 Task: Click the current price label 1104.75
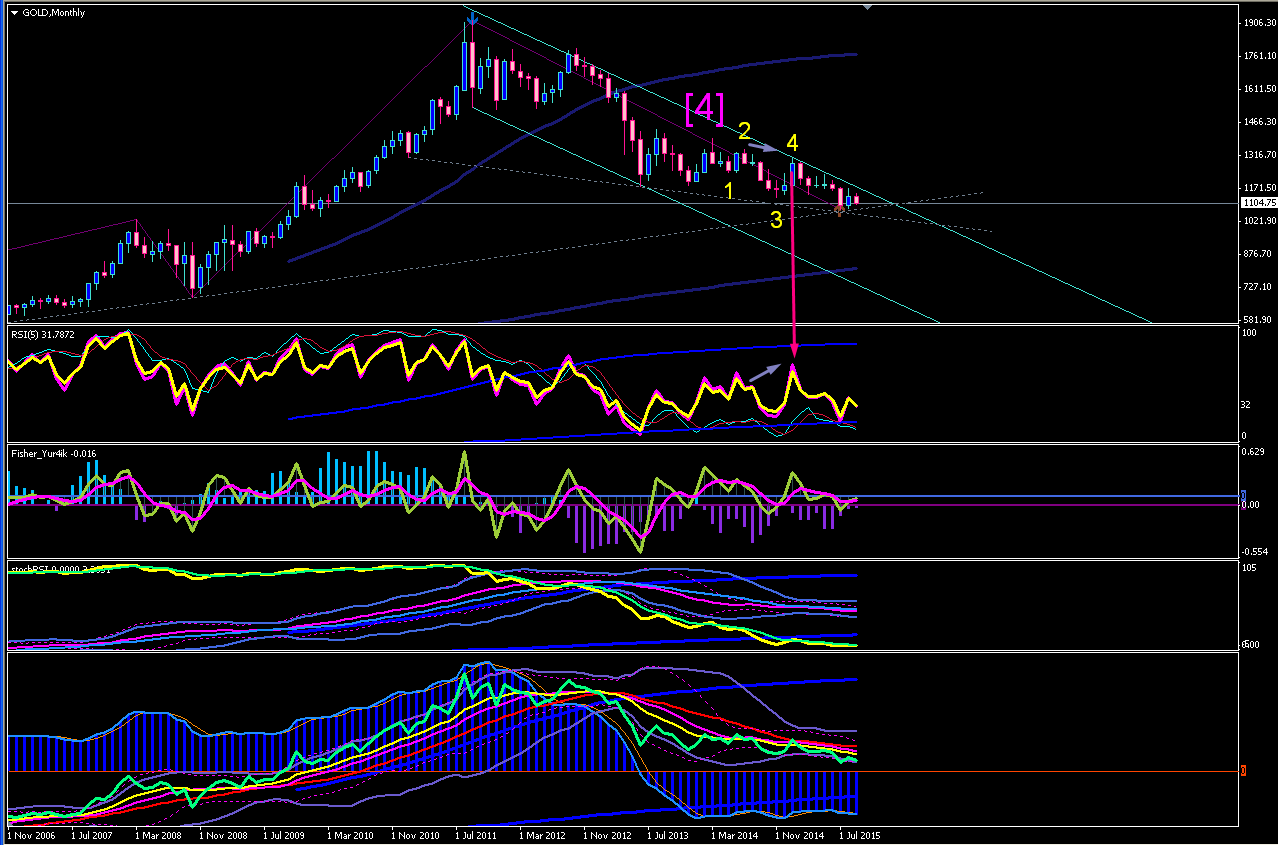click(x=1258, y=203)
